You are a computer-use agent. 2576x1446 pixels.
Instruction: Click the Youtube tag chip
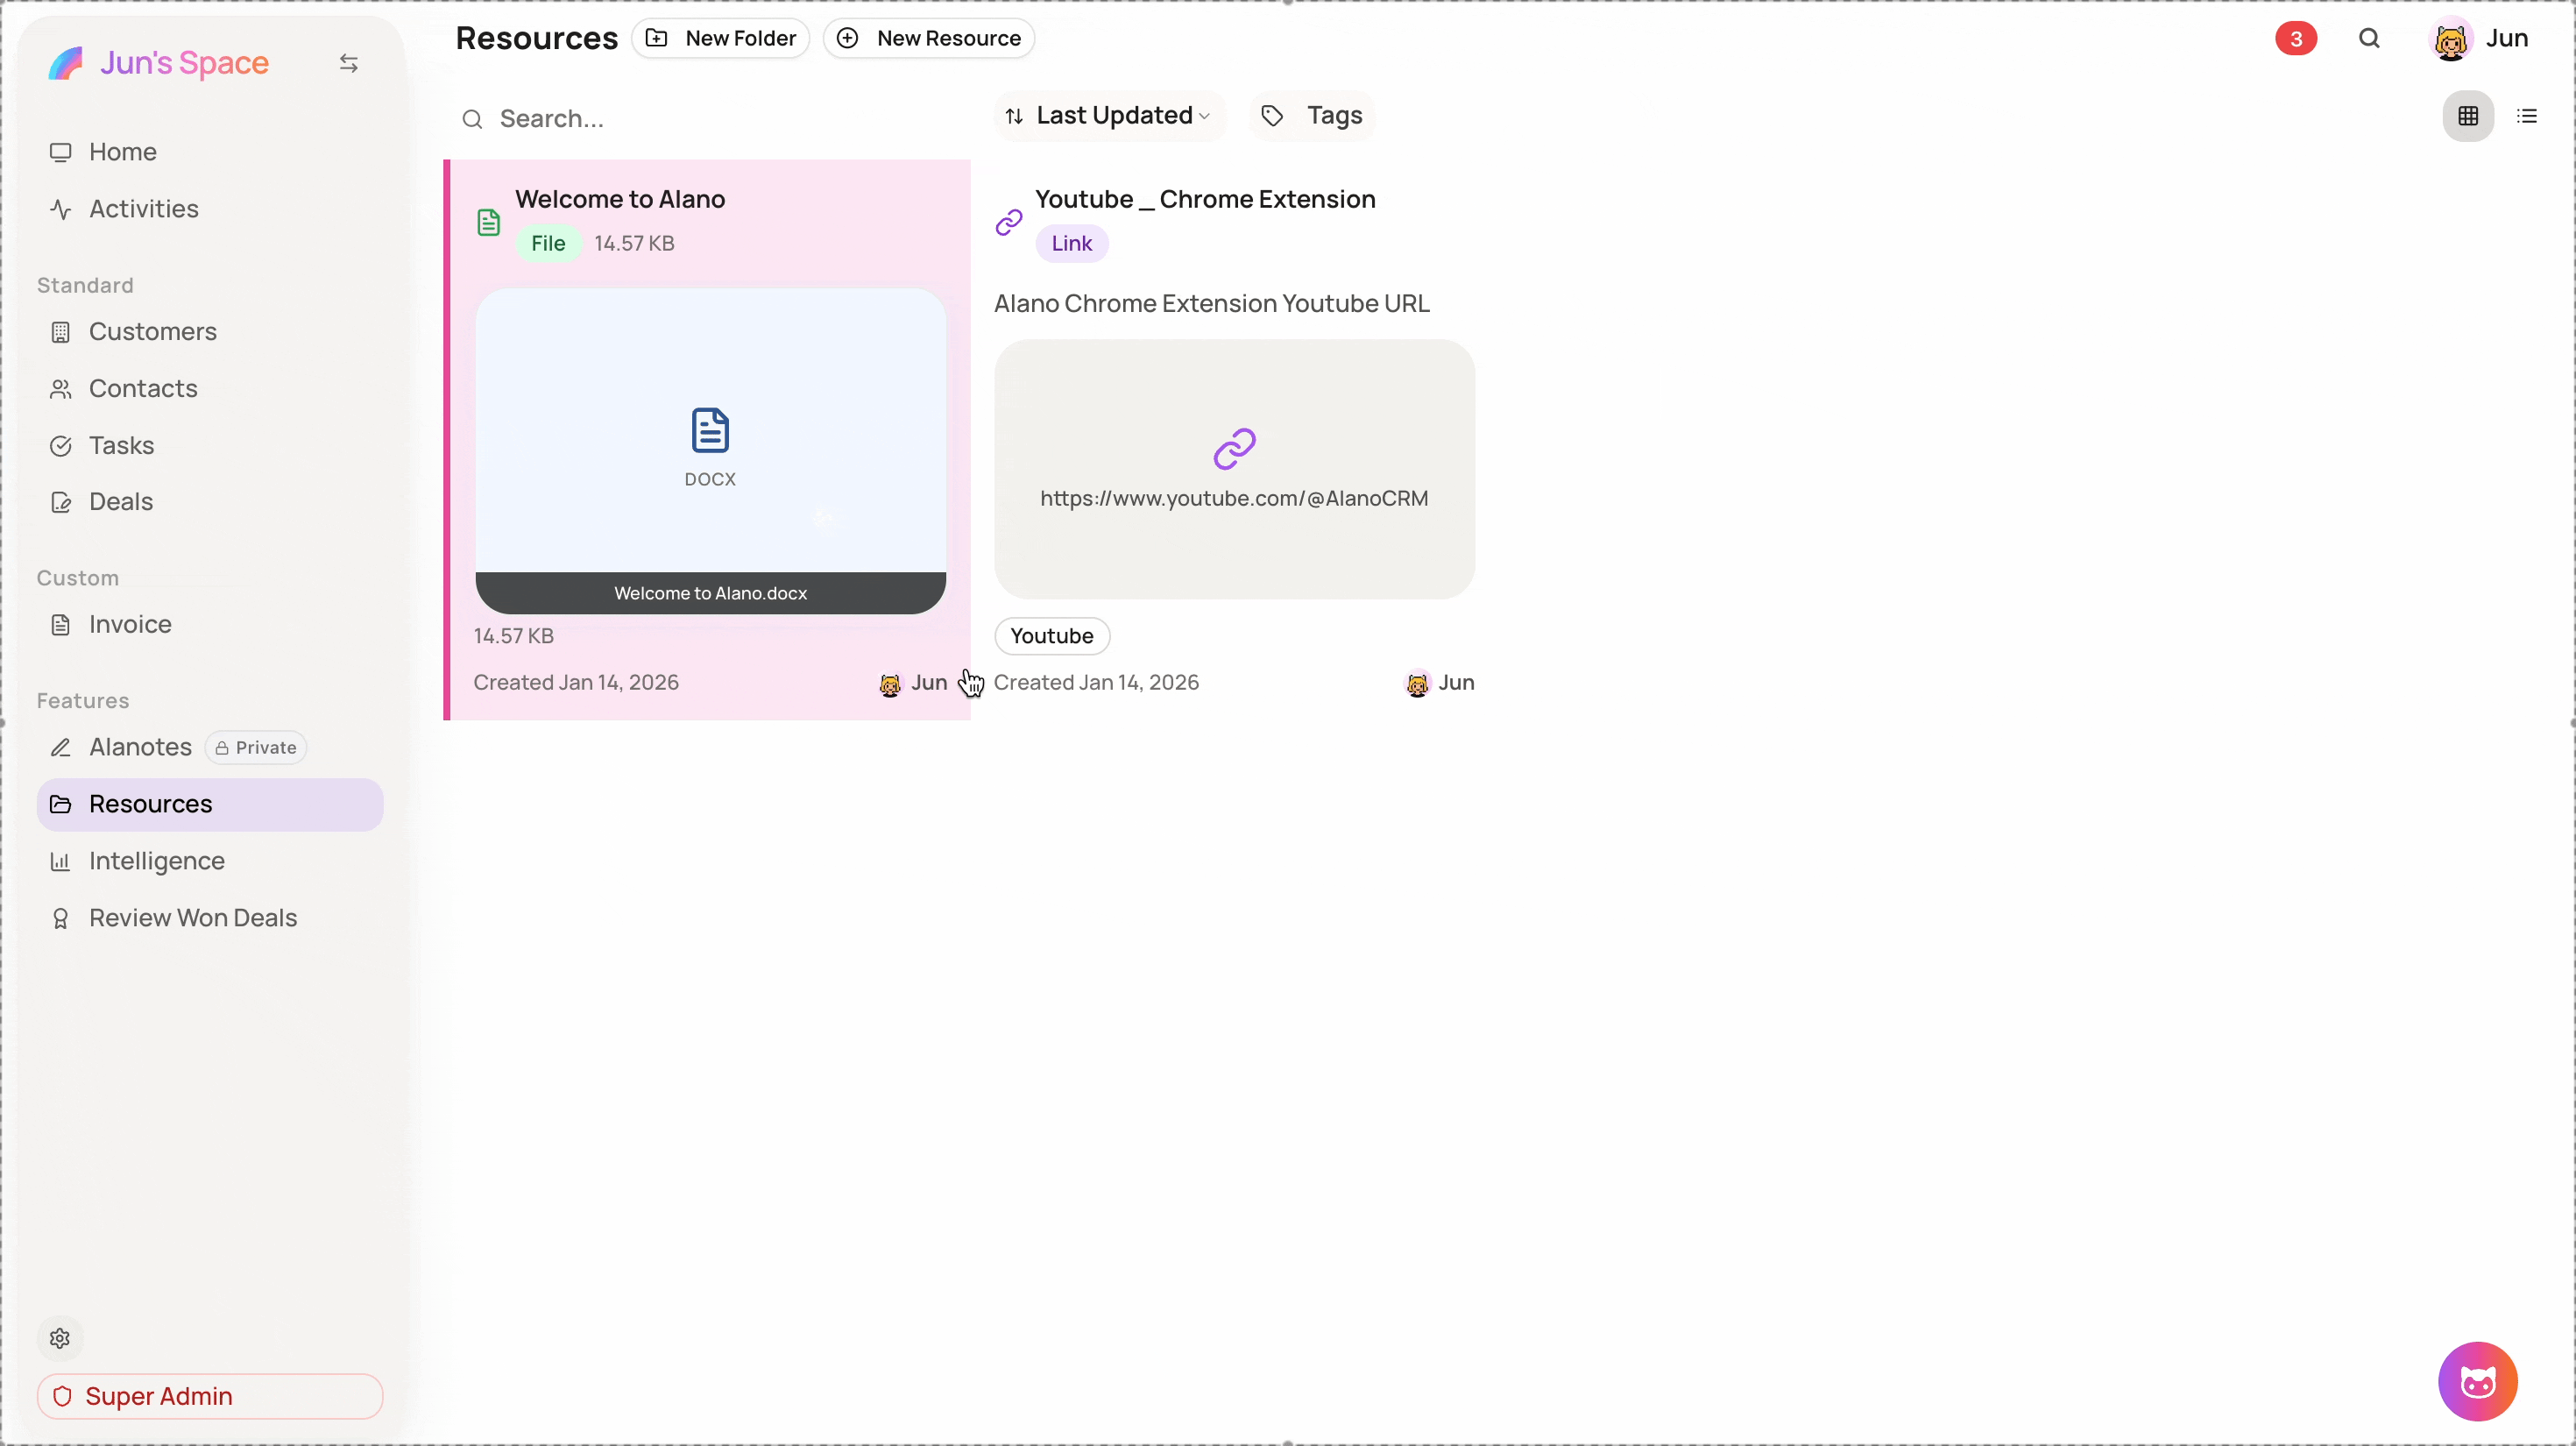point(1052,636)
